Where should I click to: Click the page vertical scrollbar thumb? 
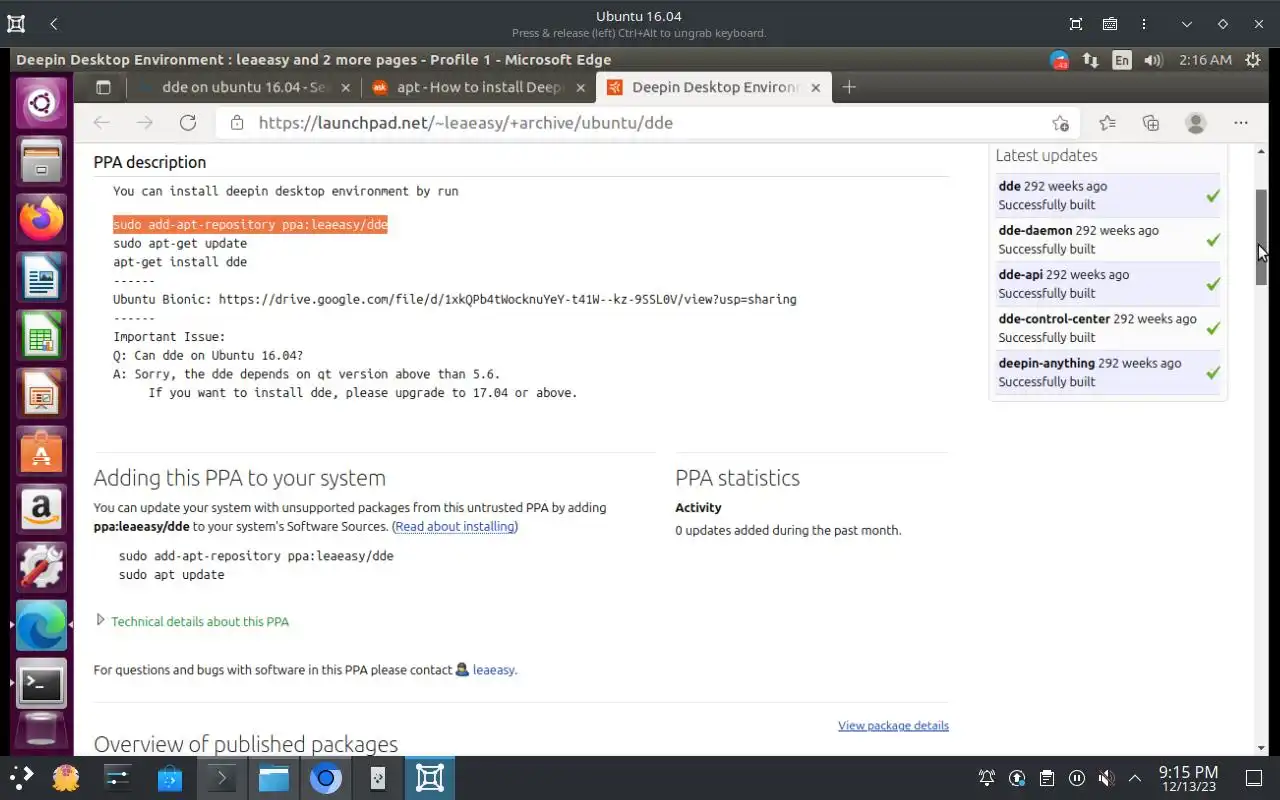pyautogui.click(x=1261, y=237)
